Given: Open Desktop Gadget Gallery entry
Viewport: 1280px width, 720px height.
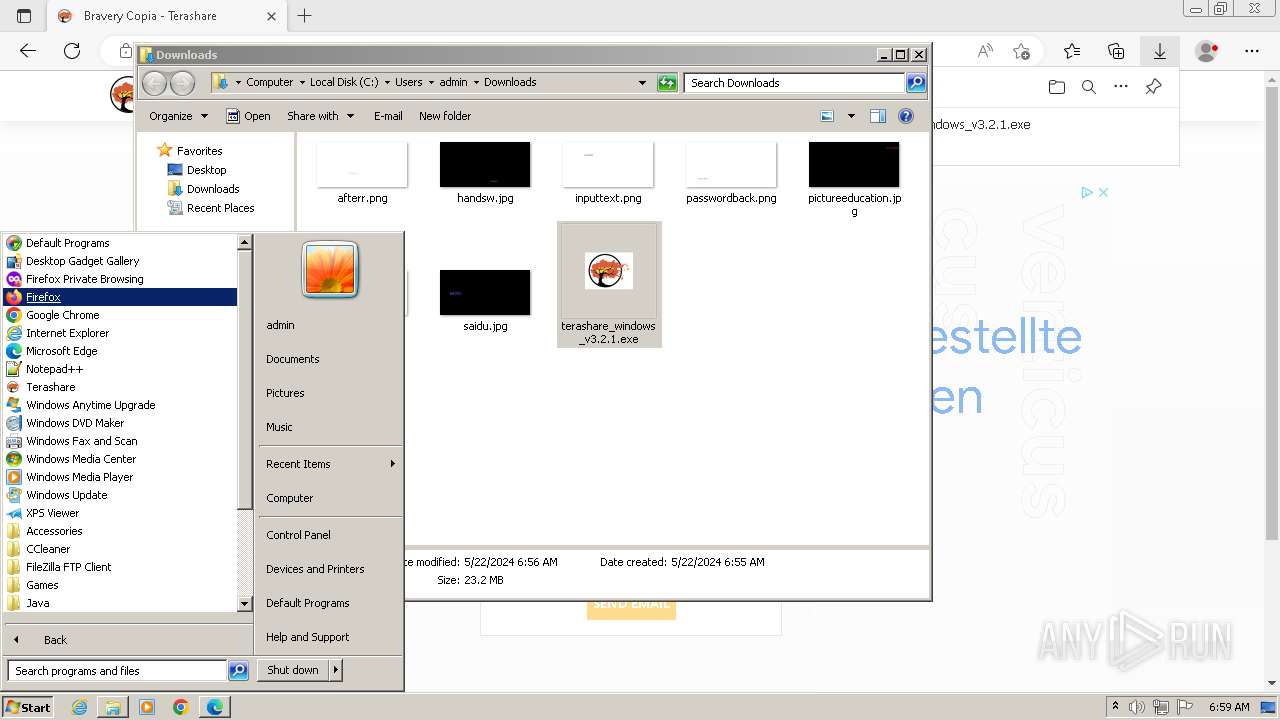Looking at the screenshot, I should tap(120, 261).
